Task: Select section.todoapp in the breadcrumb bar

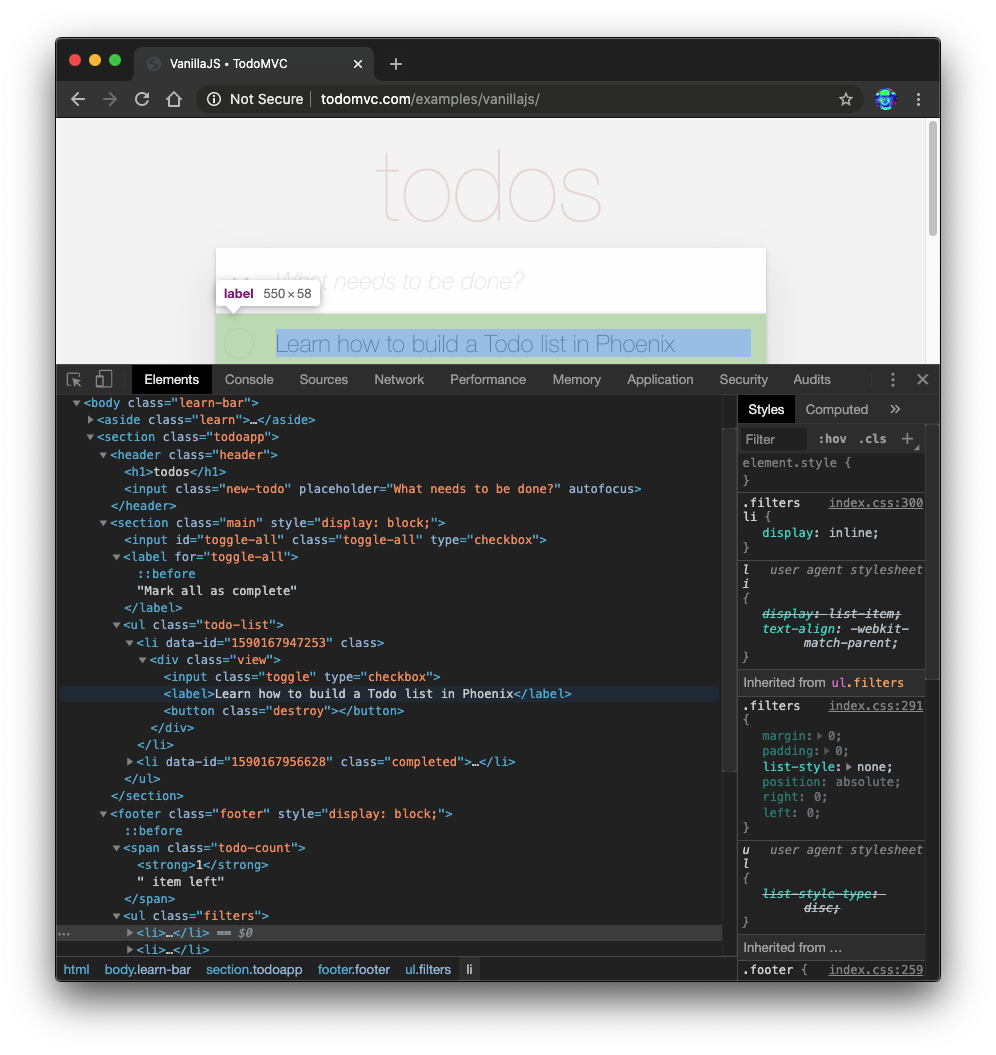Action: point(254,969)
